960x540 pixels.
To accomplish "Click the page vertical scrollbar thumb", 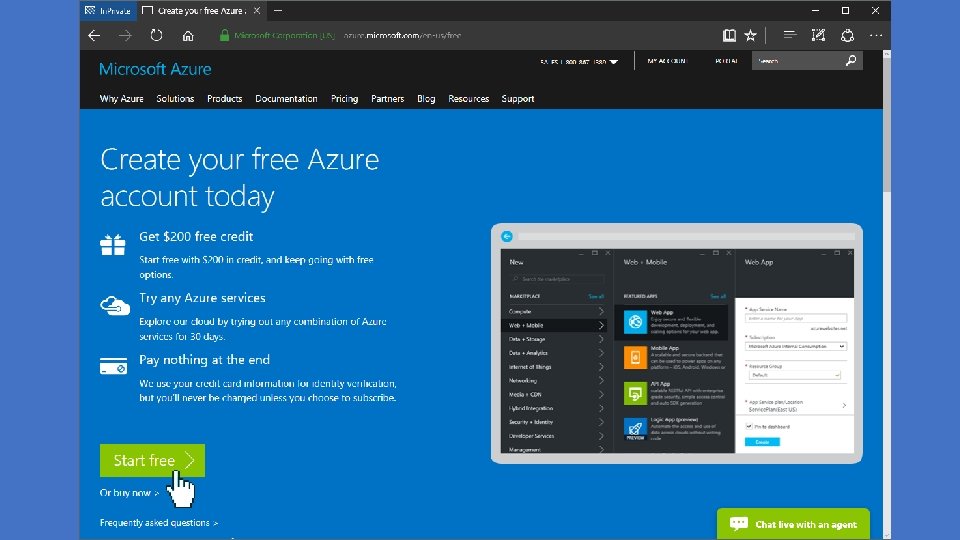I will (x=887, y=124).
